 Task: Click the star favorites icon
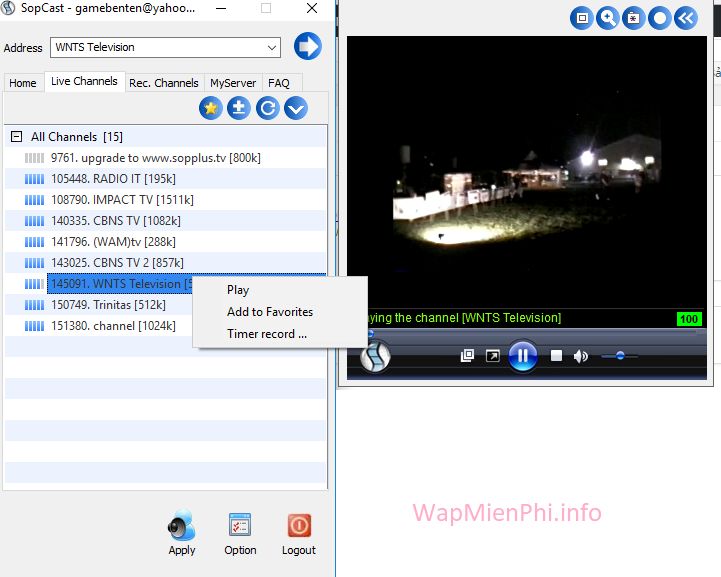[211, 109]
